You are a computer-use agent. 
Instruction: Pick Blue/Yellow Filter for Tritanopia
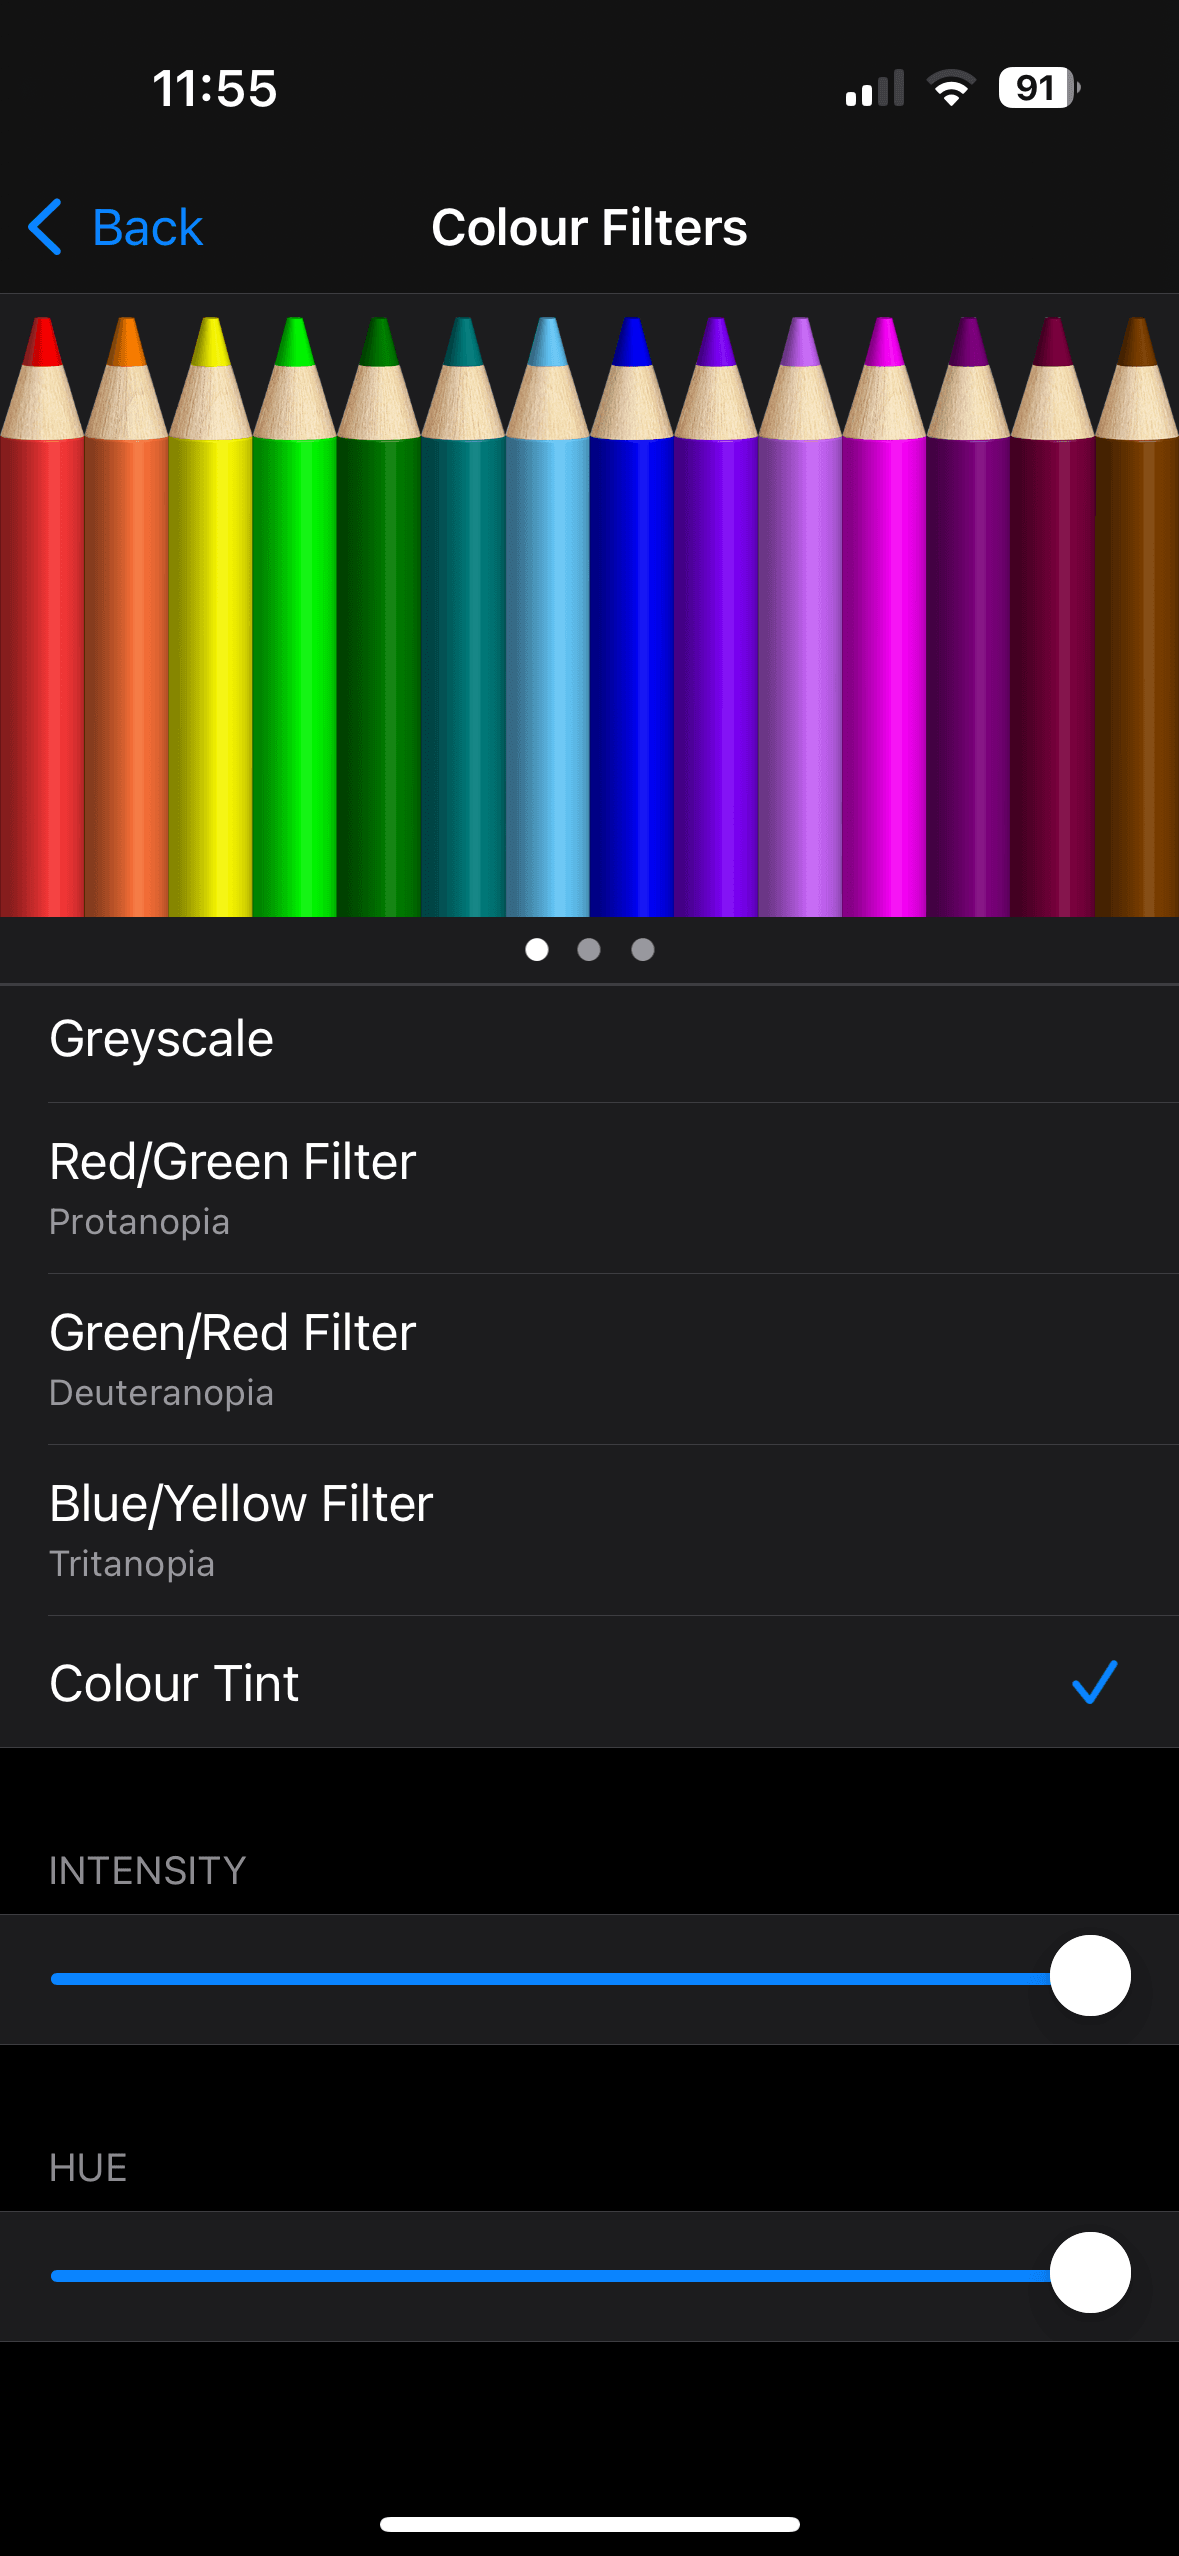coord(589,1530)
